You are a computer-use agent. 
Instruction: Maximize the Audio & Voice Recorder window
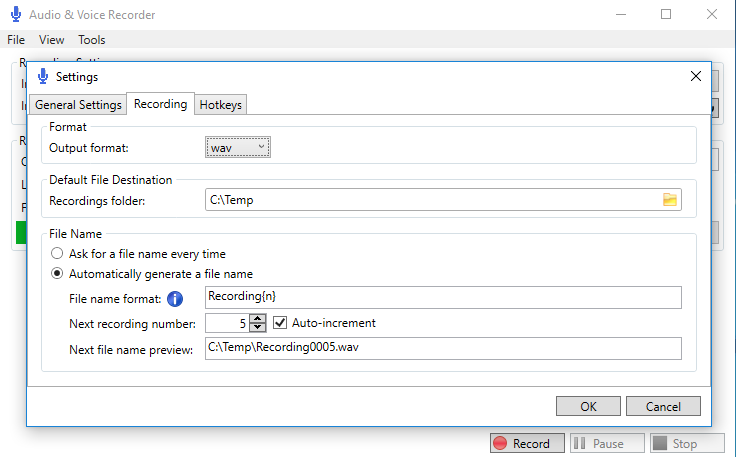(x=666, y=15)
